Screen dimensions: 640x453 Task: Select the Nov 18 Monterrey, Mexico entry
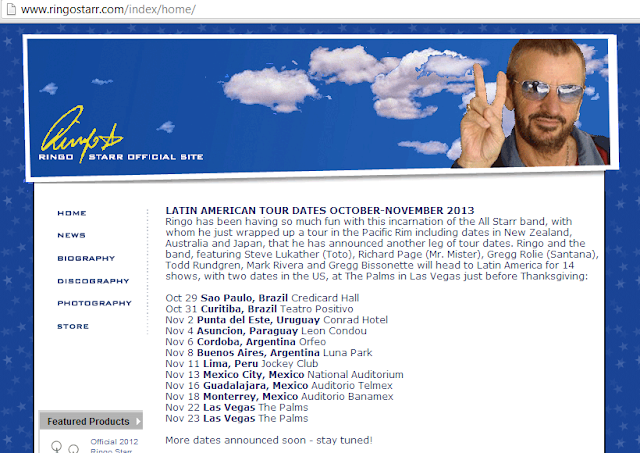pos(279,397)
